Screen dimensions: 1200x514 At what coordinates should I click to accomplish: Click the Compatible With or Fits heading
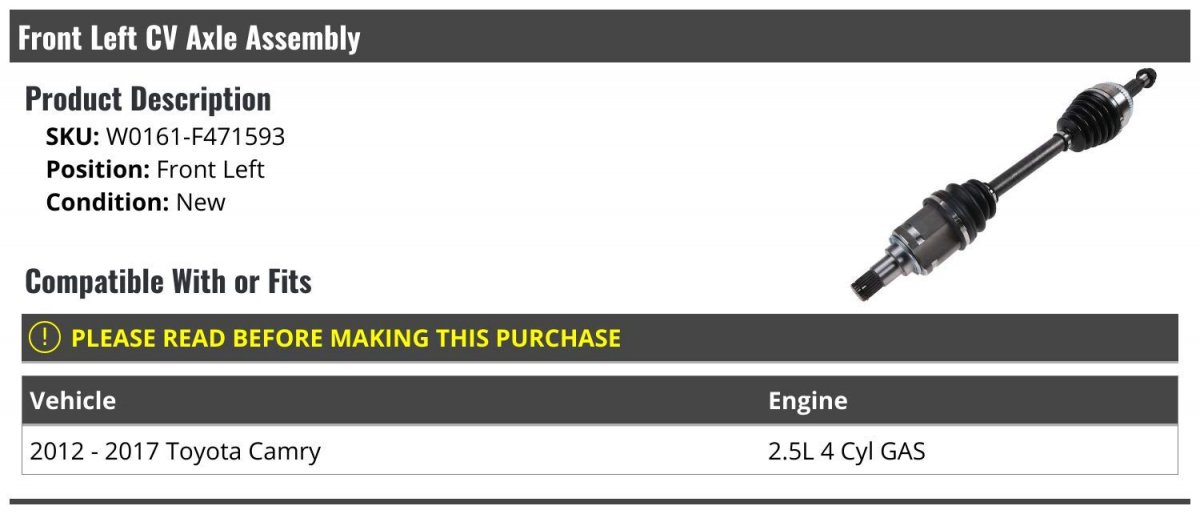click(168, 282)
